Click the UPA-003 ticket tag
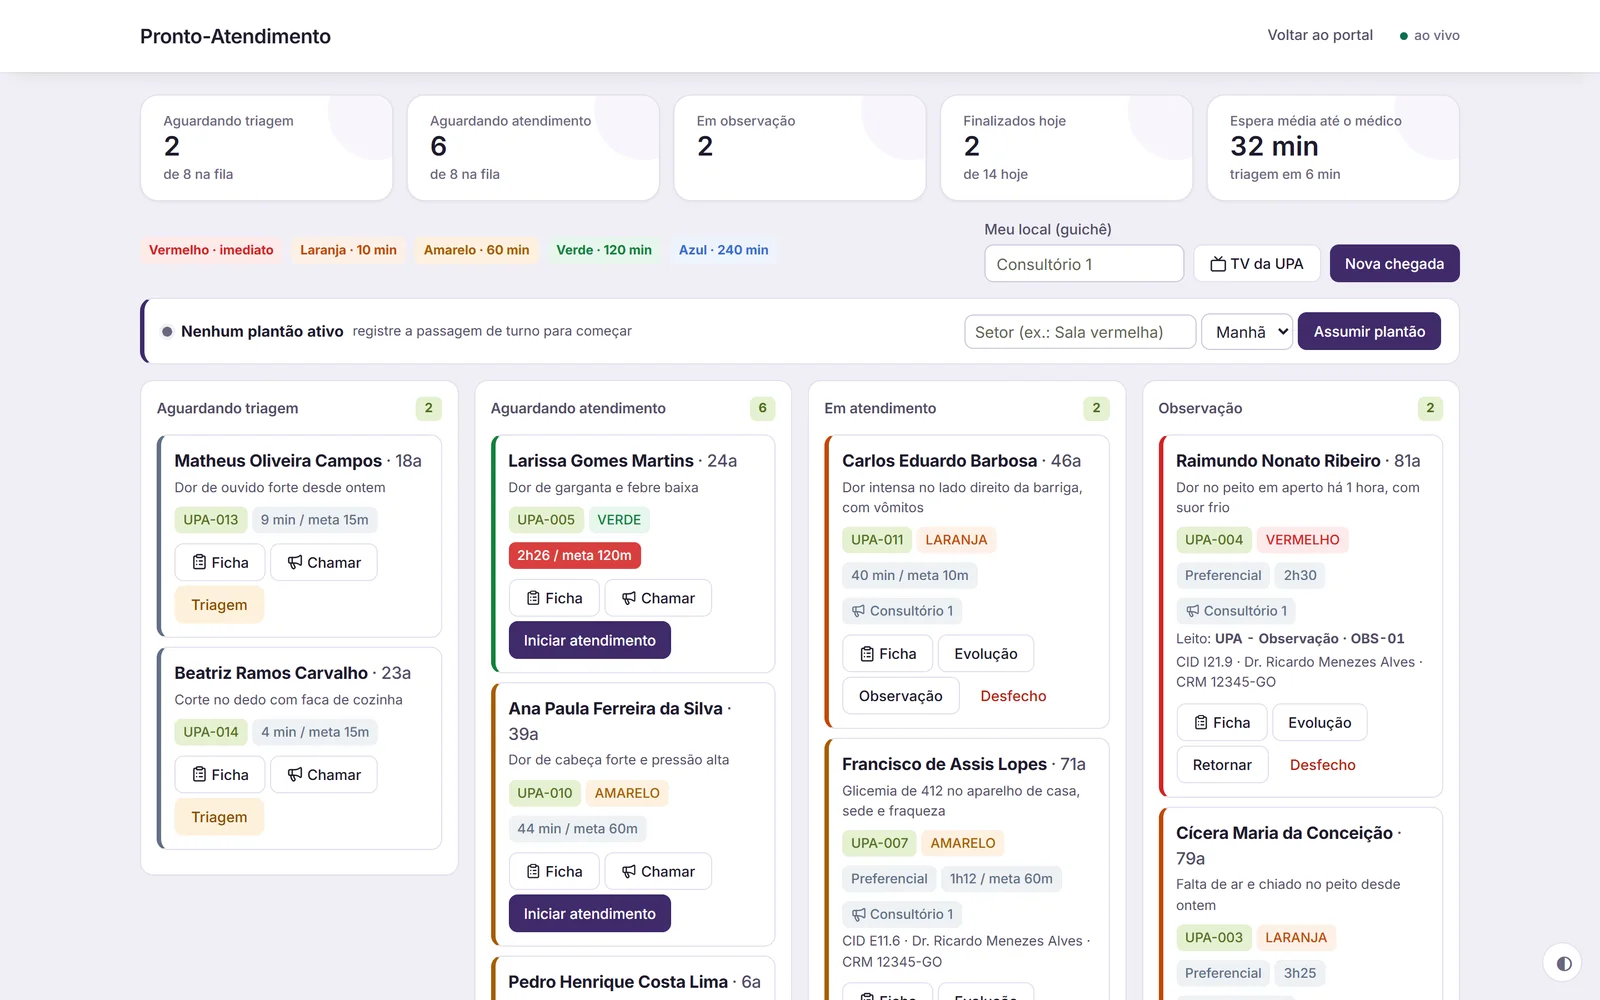This screenshot has width=1600, height=1000. pos(1214,938)
